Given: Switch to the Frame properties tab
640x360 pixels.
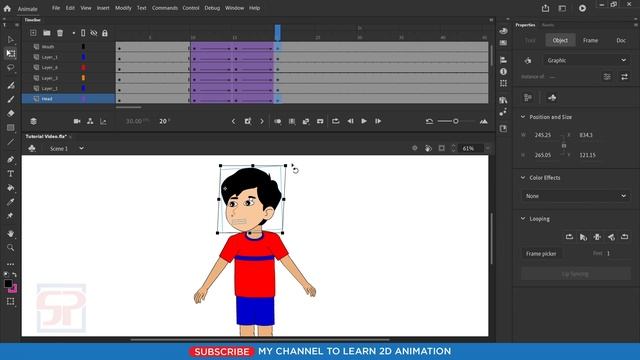Looking at the screenshot, I should click(590, 40).
